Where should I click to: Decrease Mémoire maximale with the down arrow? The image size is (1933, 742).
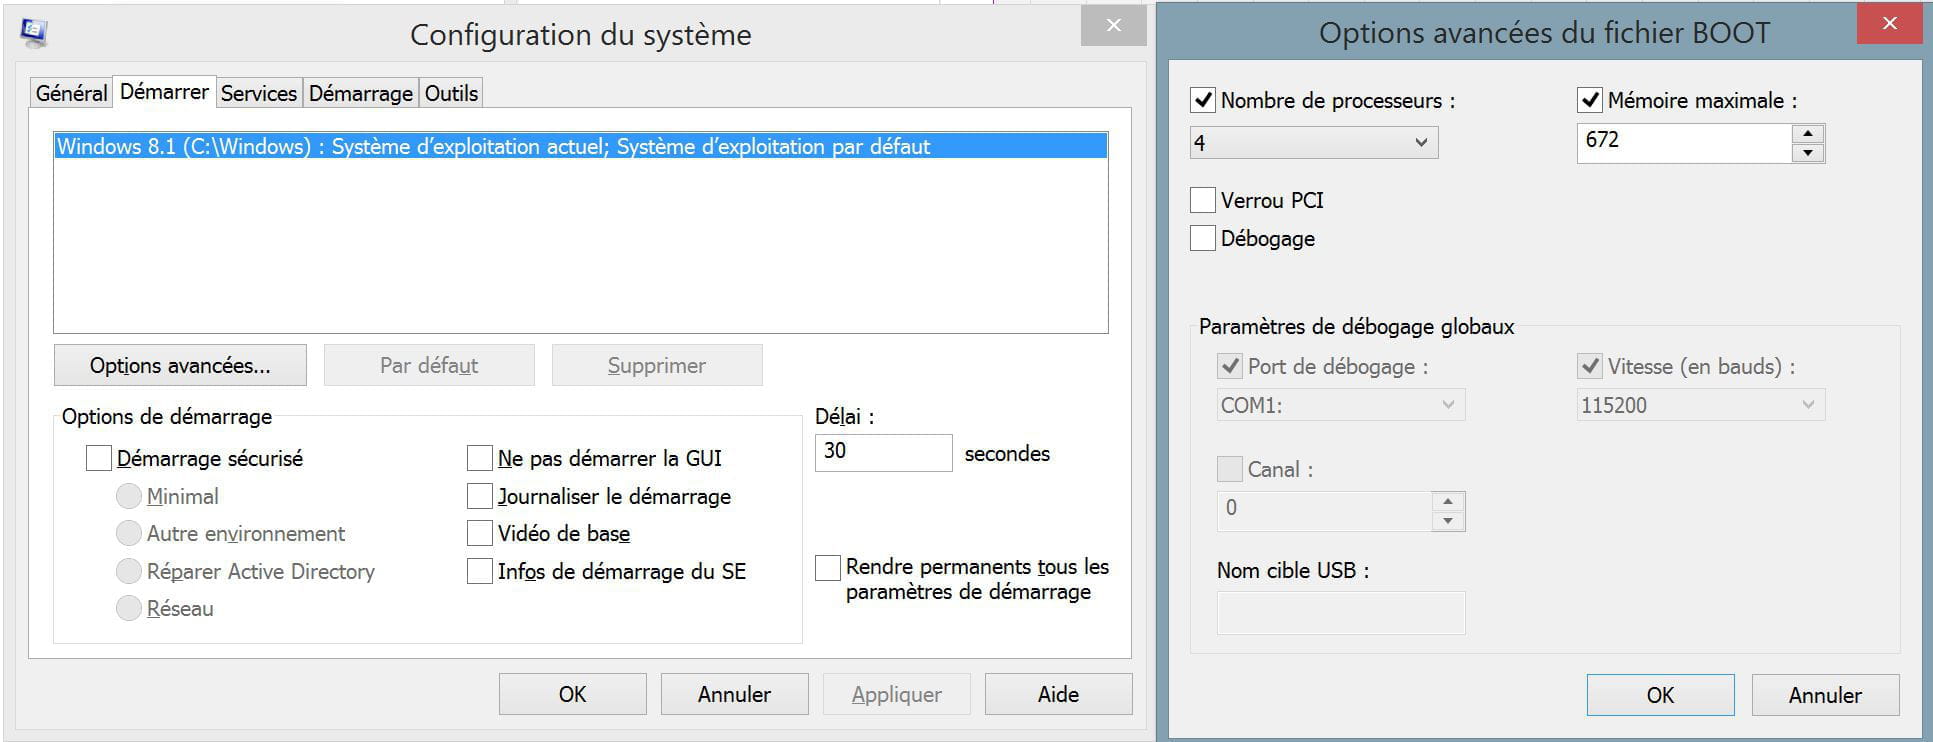[1808, 153]
